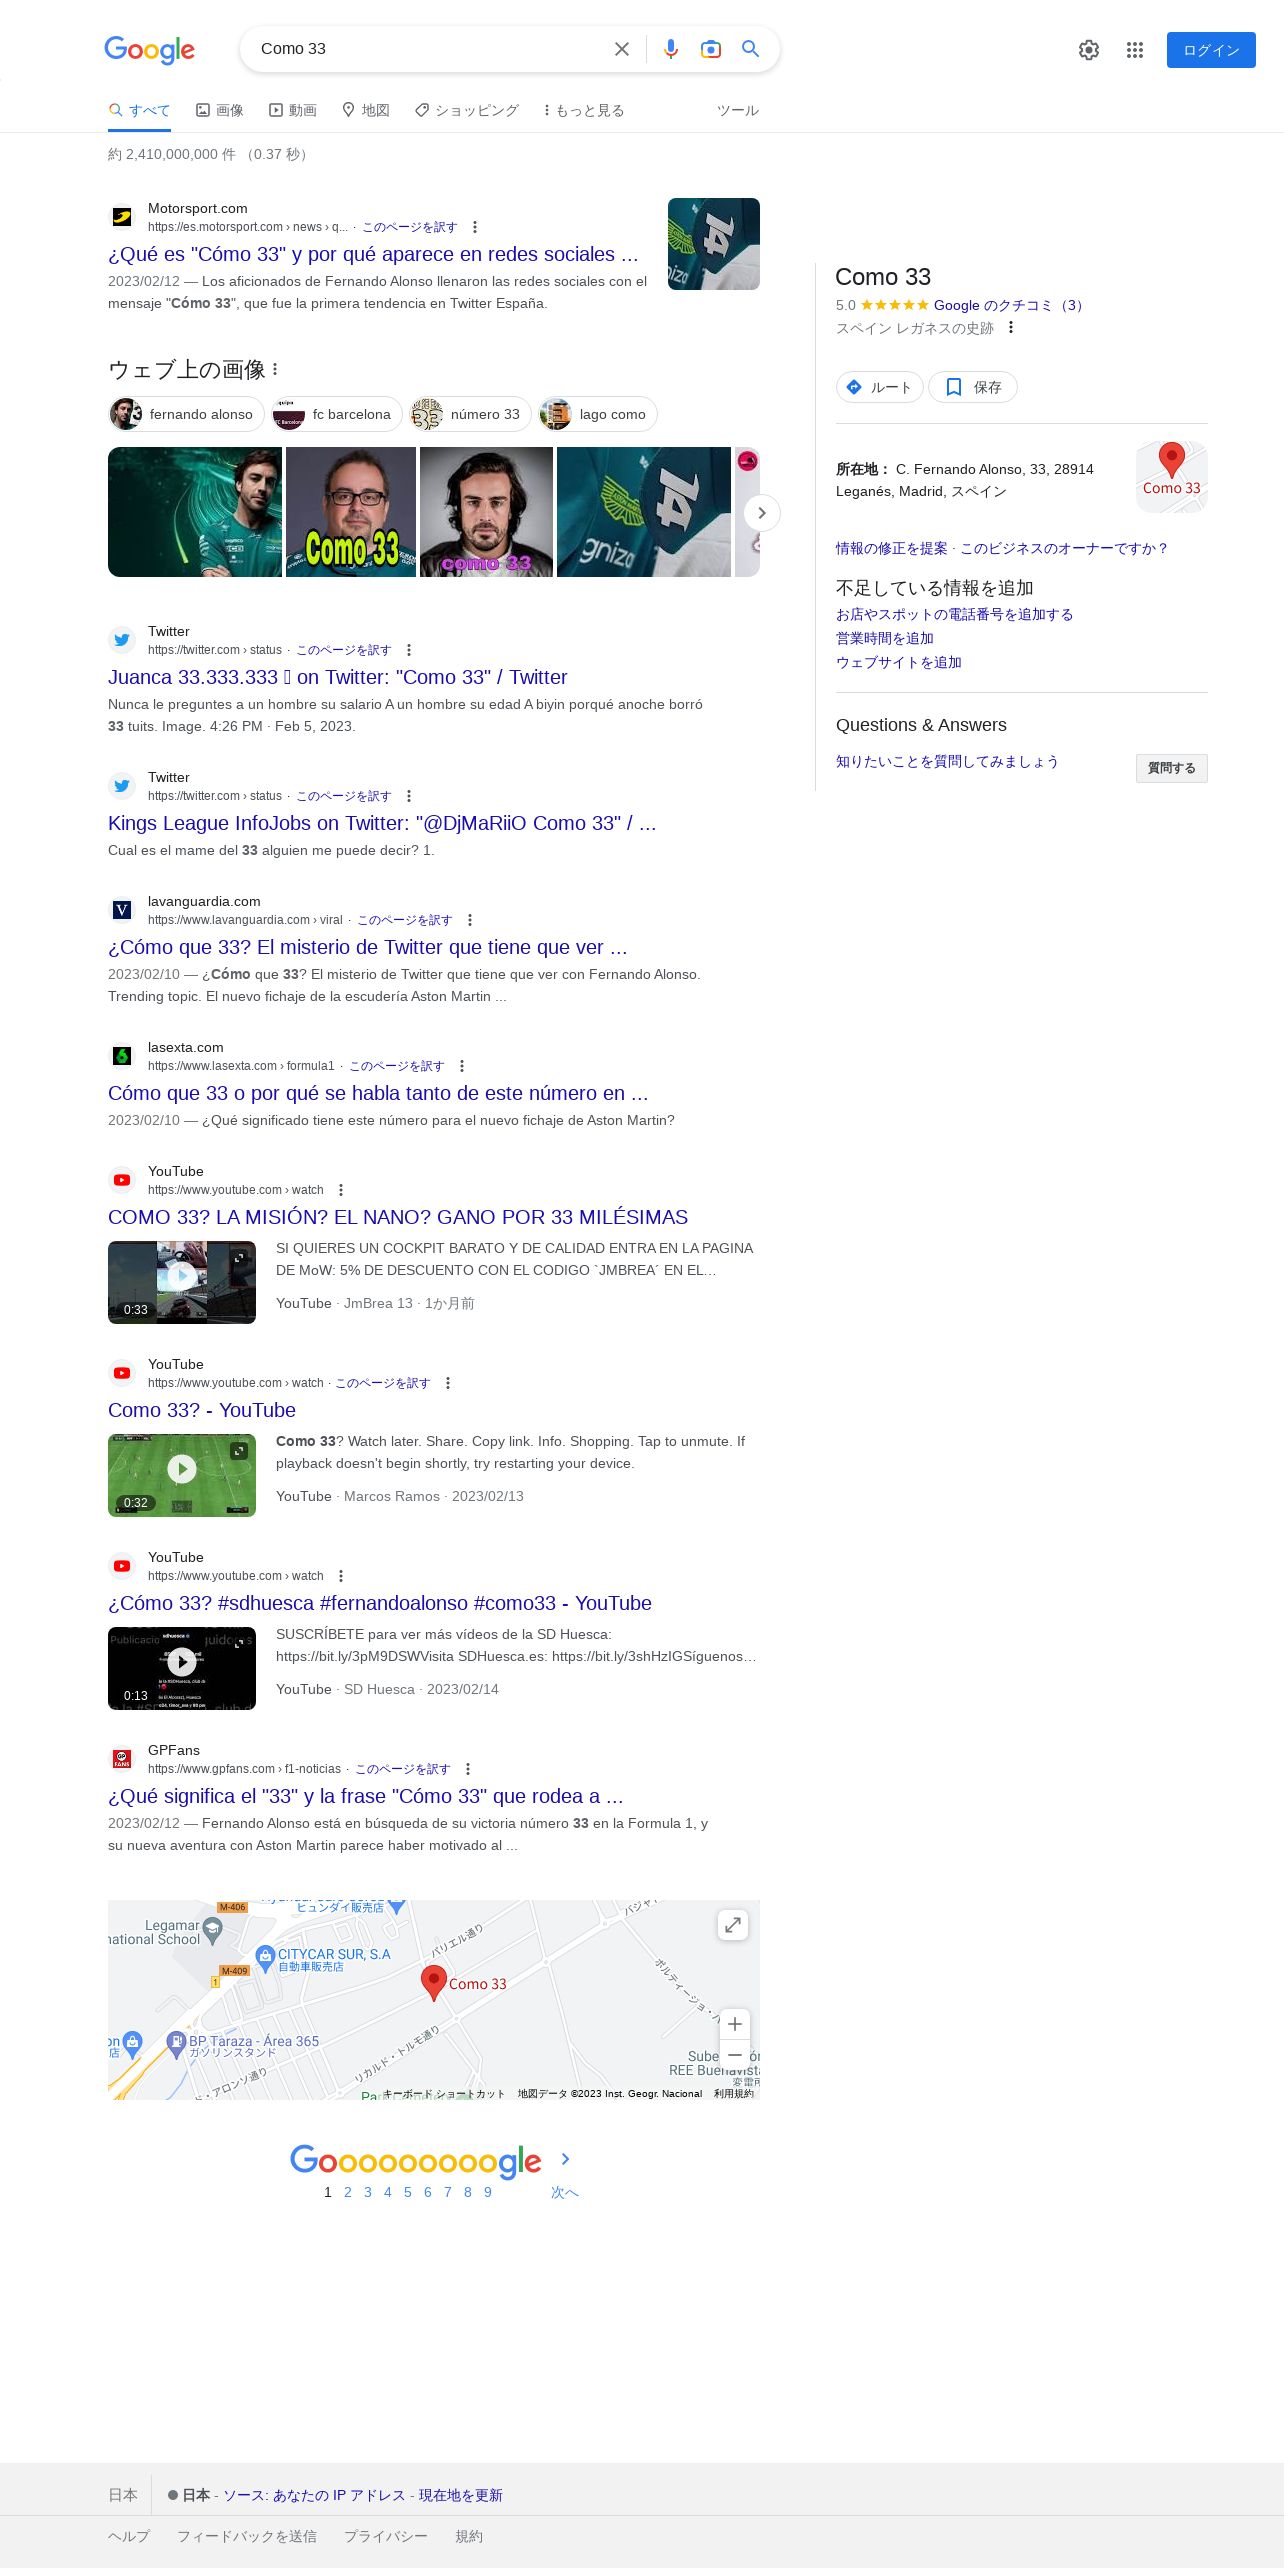Open options menu for lasexta.com result
The image size is (1284, 2568).
pos(462,1066)
